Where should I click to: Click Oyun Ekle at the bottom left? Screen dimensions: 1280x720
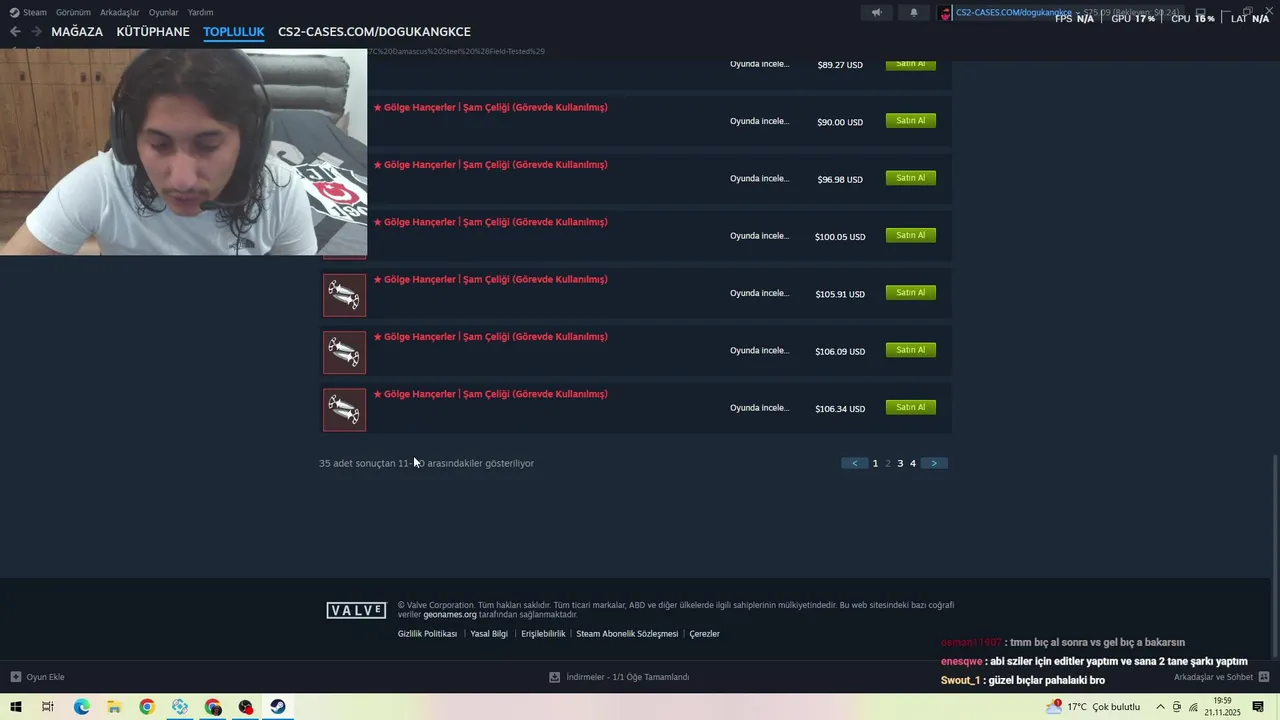pyautogui.click(x=37, y=677)
